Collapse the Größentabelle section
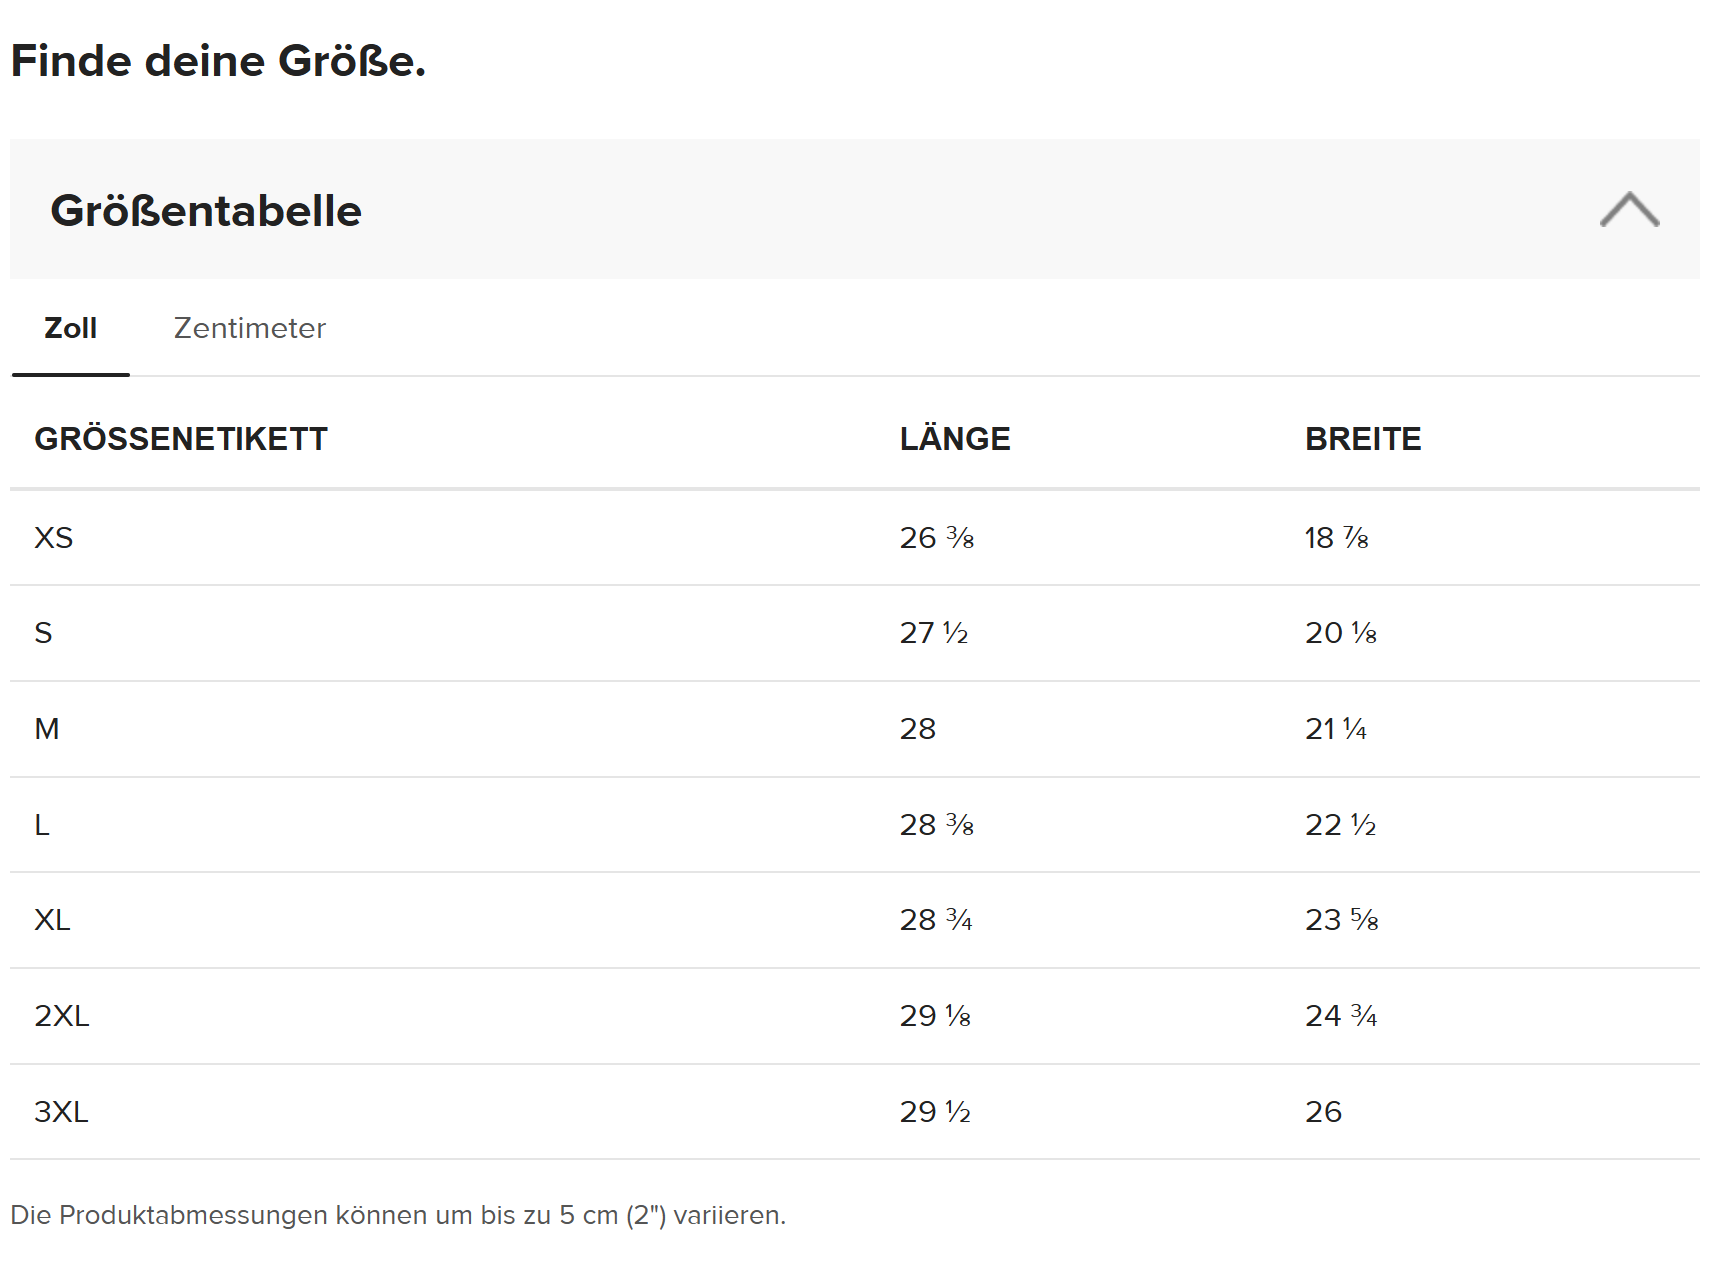This screenshot has height=1286, width=1728. pyautogui.click(x=1631, y=212)
